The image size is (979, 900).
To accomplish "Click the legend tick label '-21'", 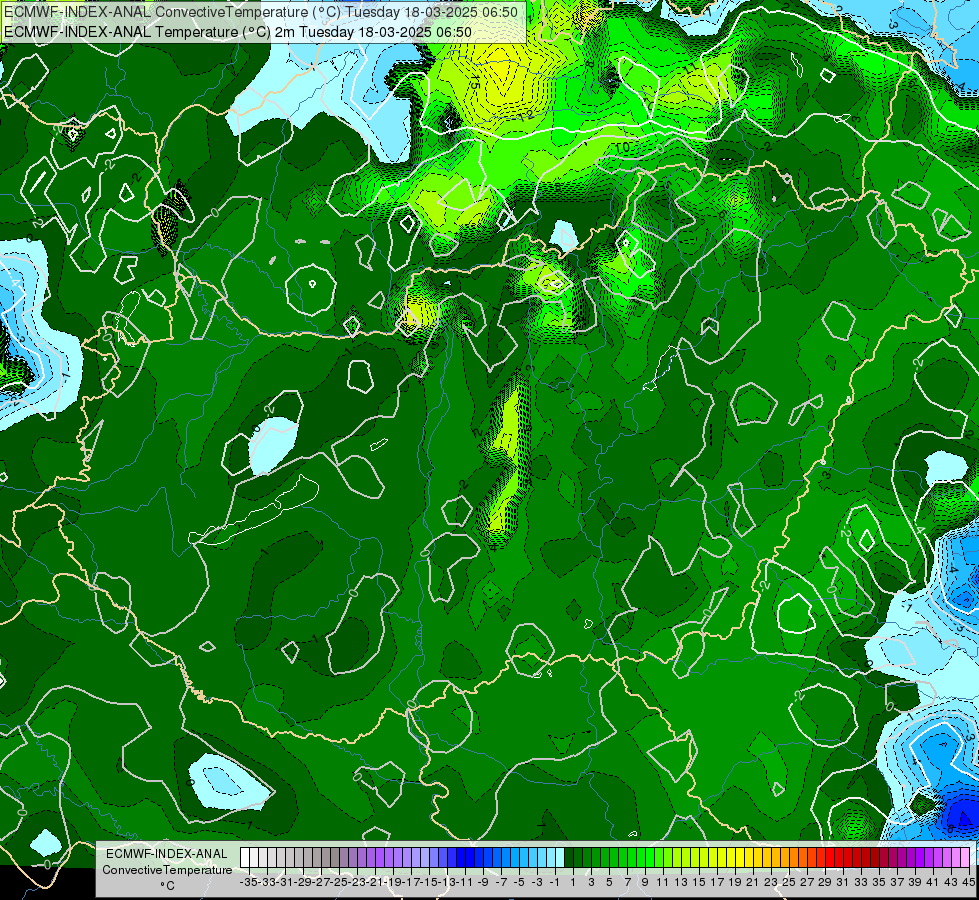I will [x=375, y=882].
